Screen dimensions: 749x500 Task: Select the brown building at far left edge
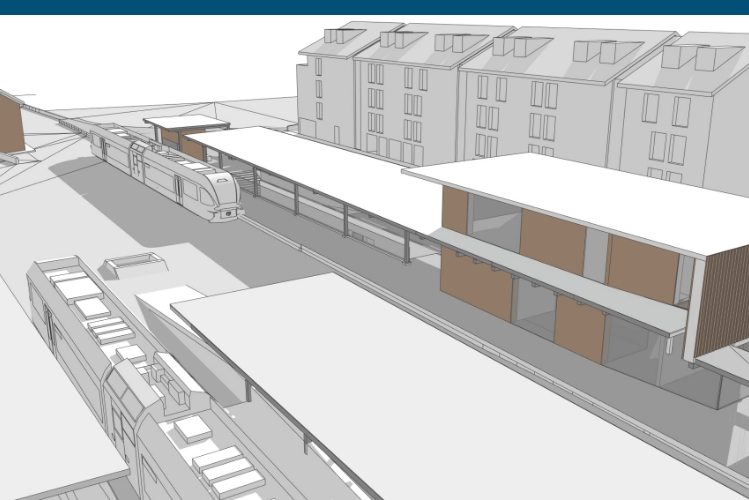9,123
